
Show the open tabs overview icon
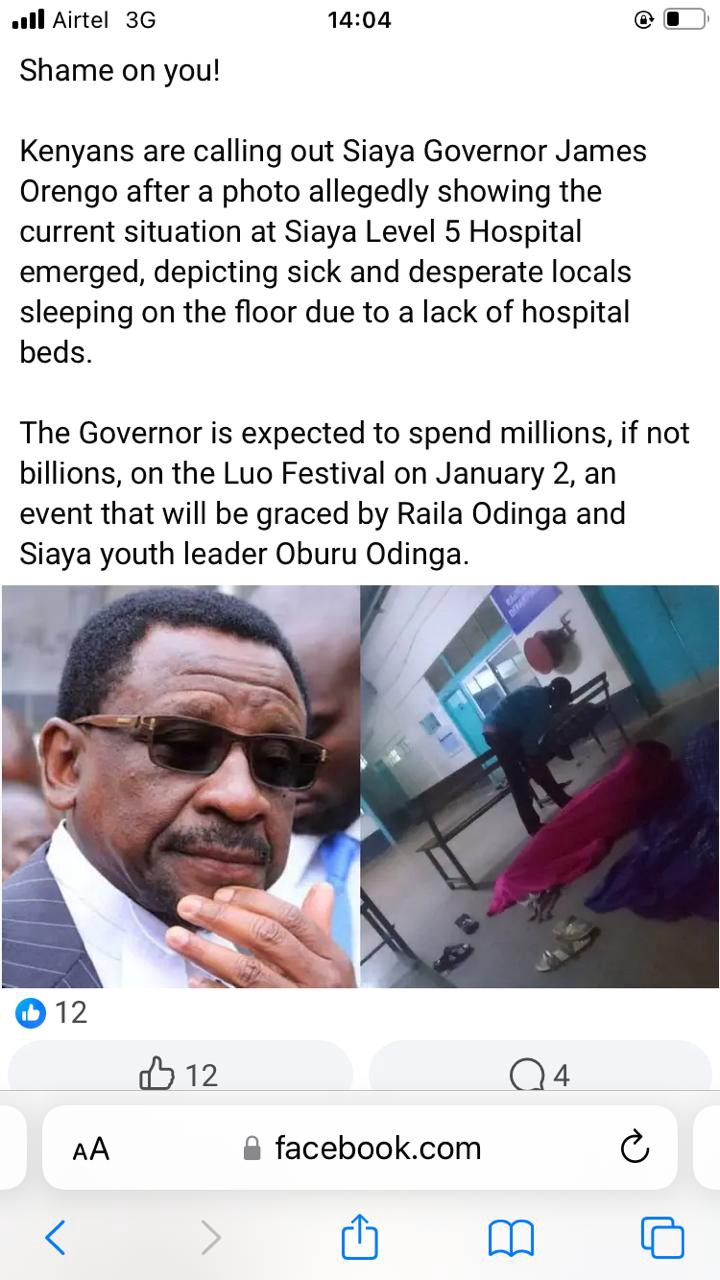click(x=662, y=1237)
